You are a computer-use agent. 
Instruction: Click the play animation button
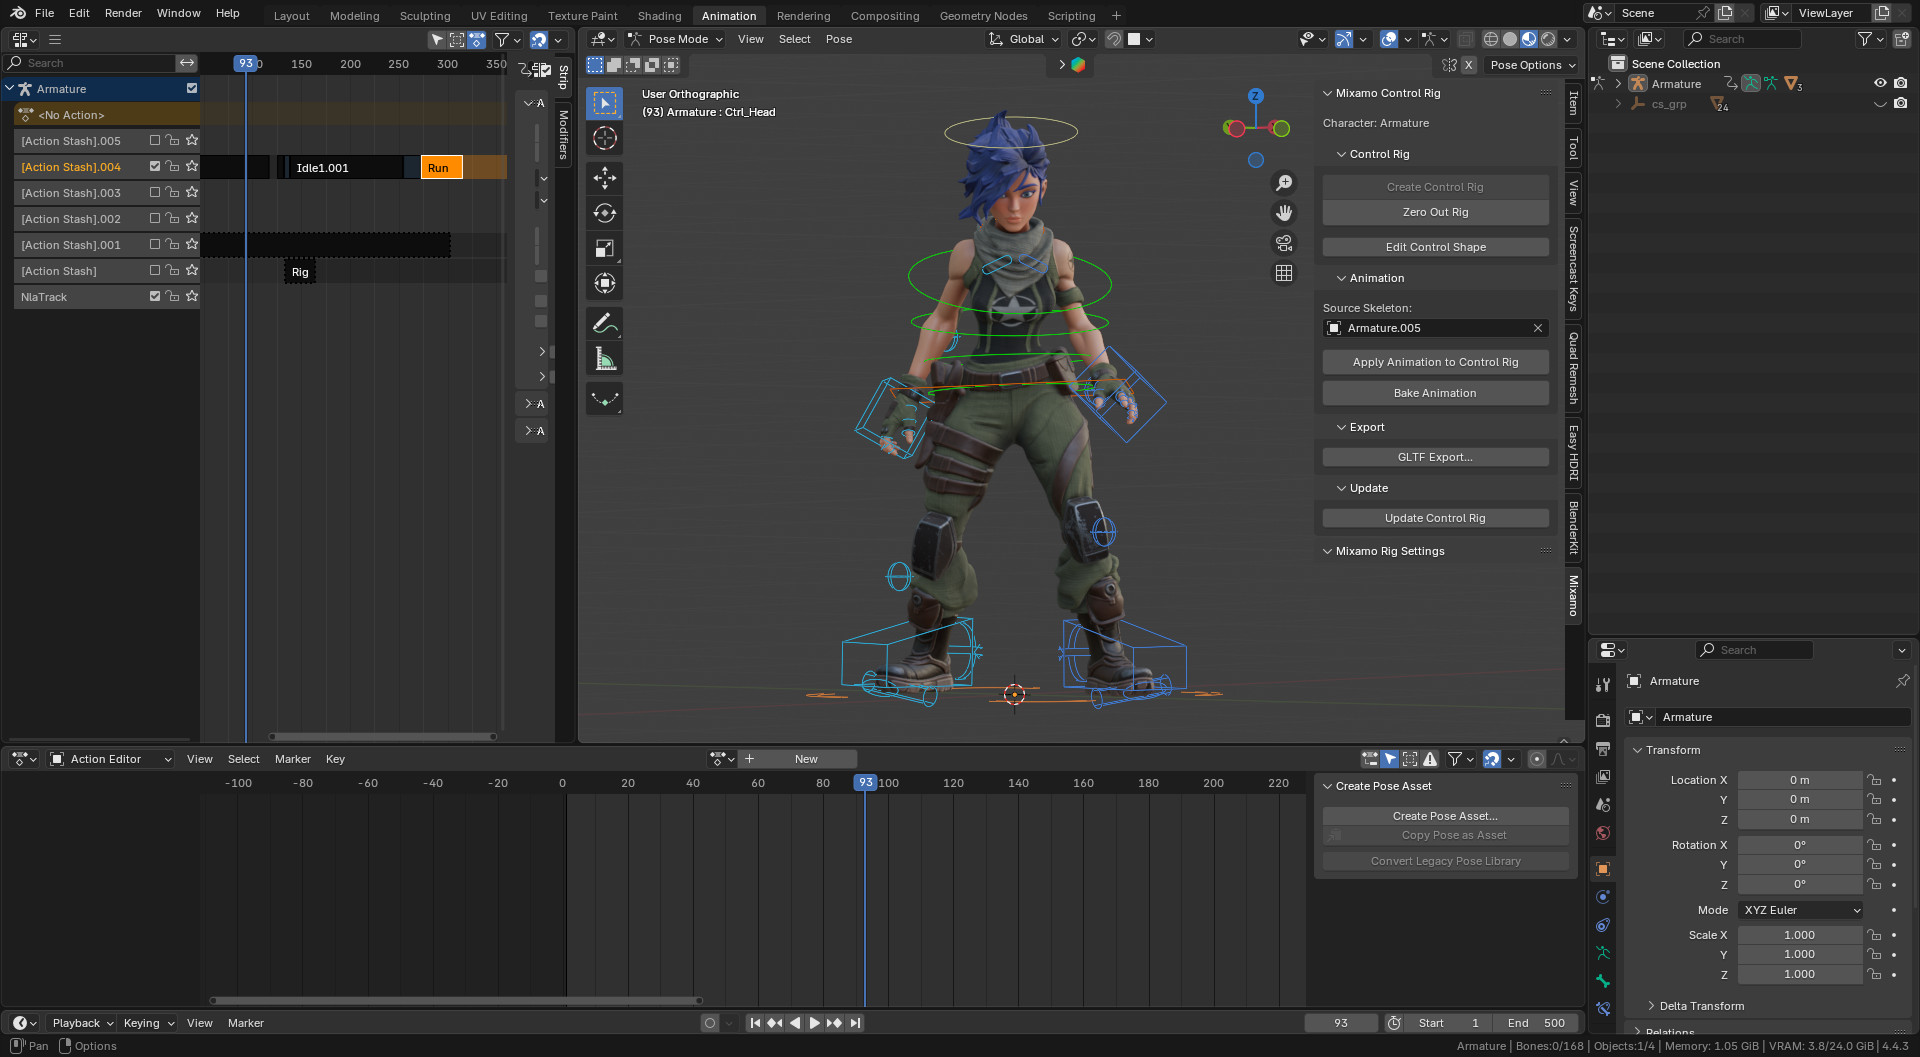[814, 1023]
